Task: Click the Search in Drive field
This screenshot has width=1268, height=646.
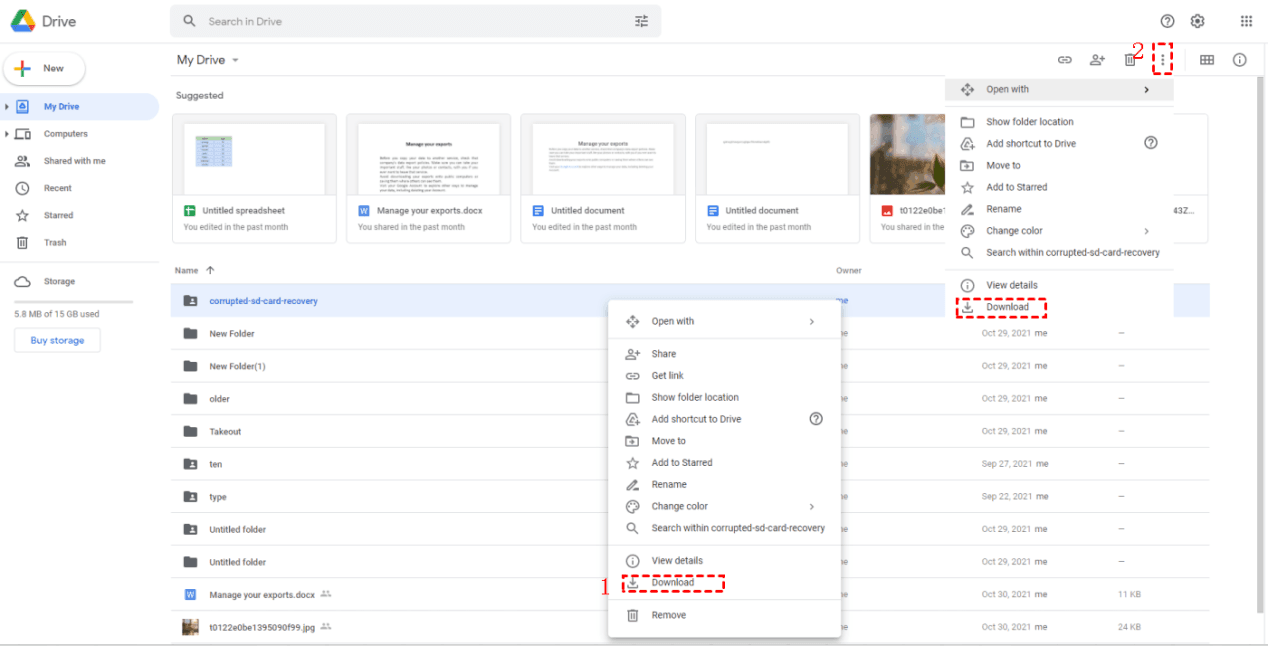Action: click(415, 21)
